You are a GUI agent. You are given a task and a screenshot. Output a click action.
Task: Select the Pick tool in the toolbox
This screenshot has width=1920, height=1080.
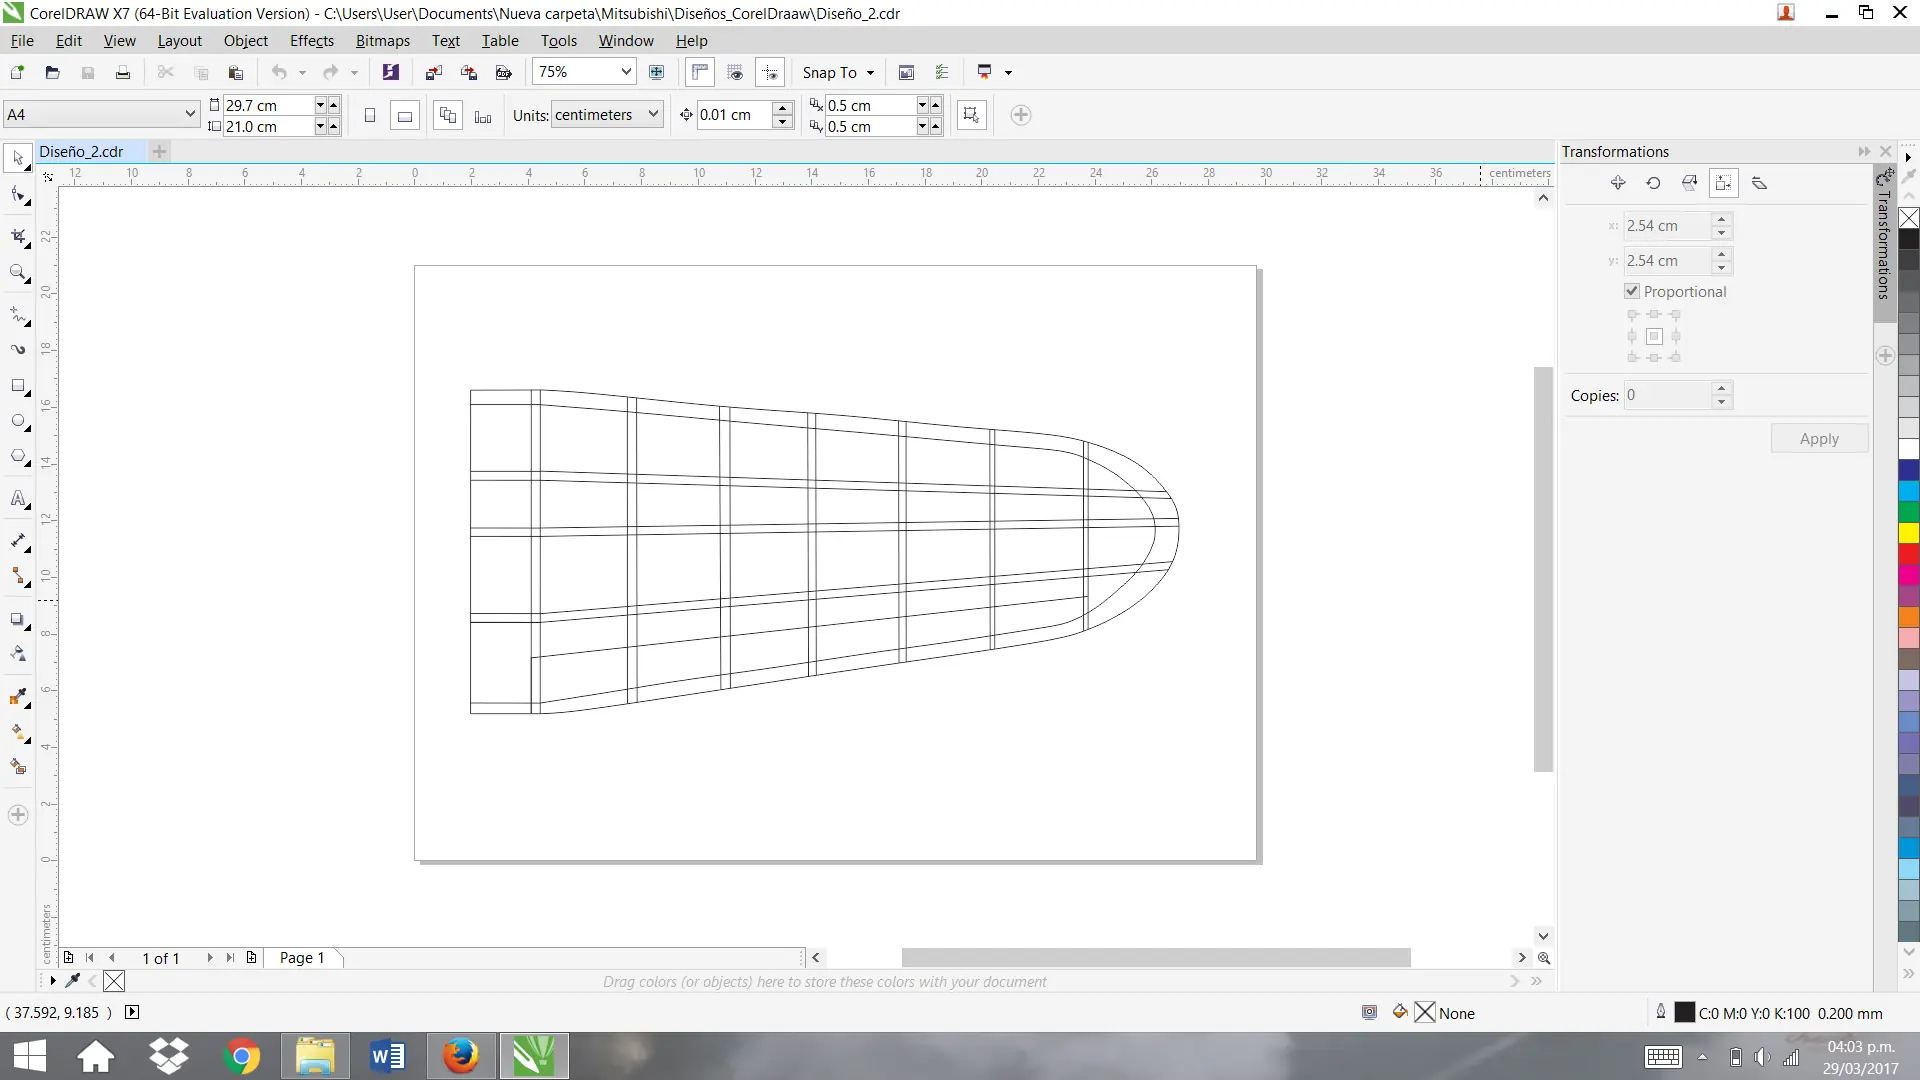tap(18, 158)
